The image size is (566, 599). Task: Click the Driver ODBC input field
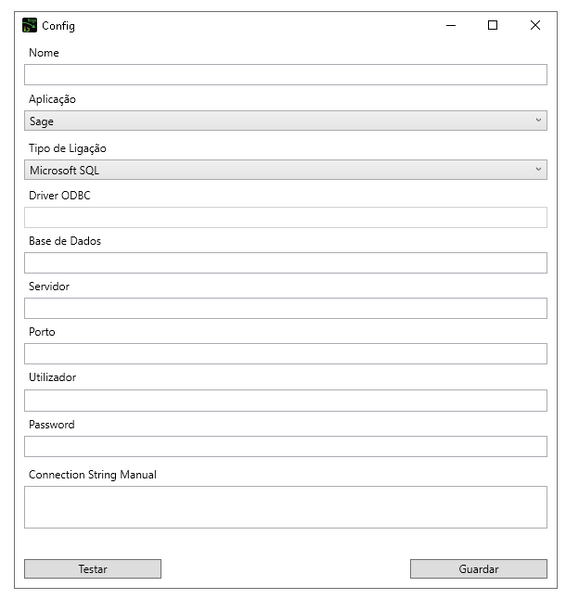285,217
